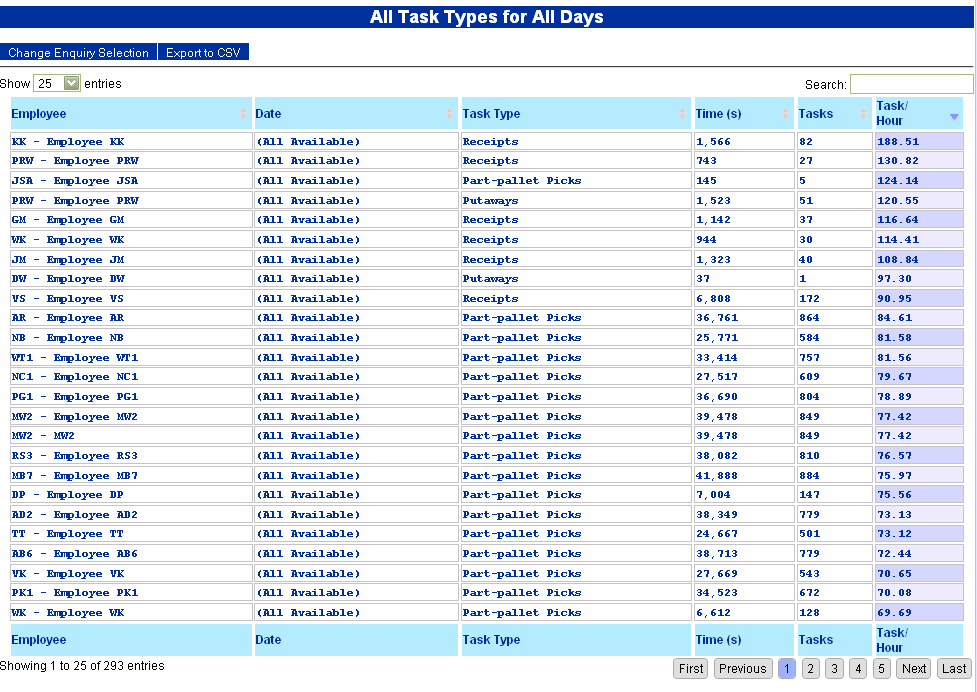Click 'PG1 - Employee PG1' cell
977x692 pixels.
(131, 396)
